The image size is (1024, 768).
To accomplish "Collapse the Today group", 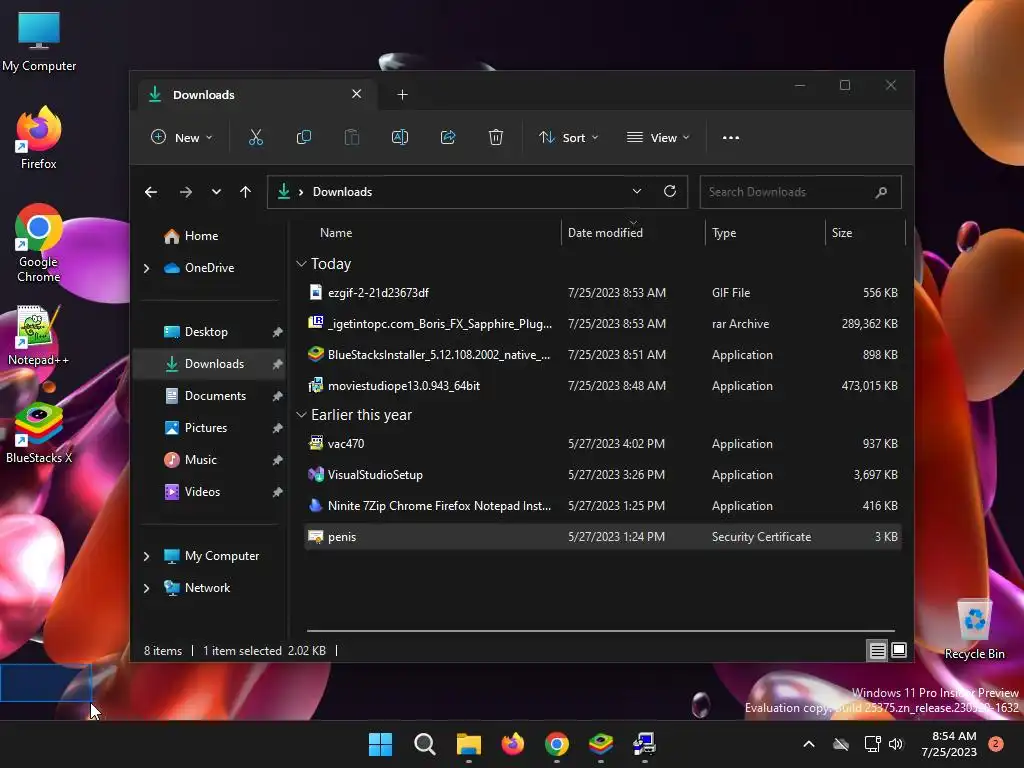I will coord(301,264).
